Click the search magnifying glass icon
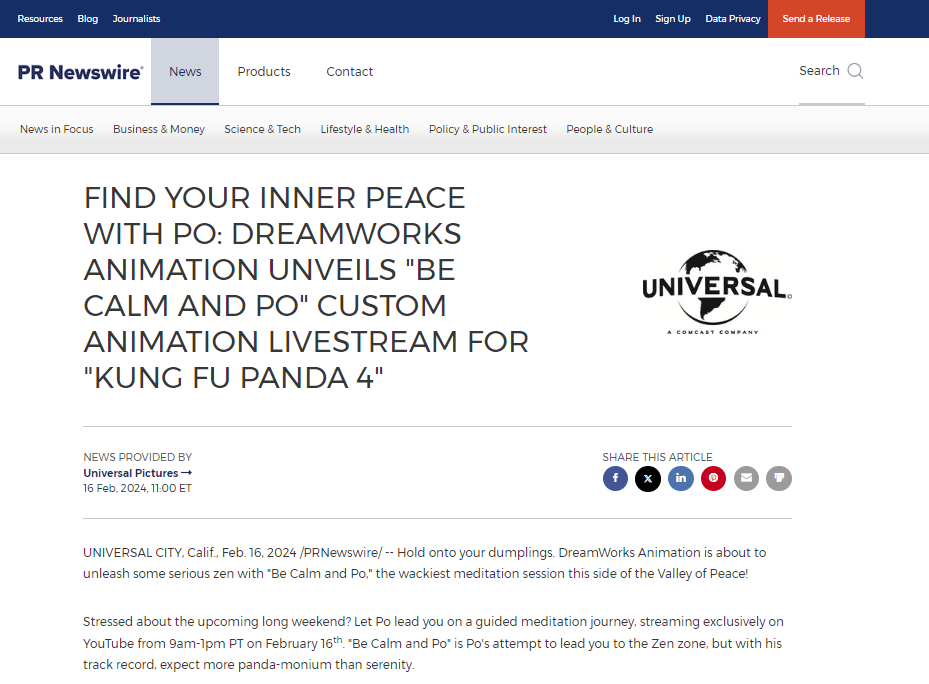Viewport: 929px width, 684px height. 855,71
